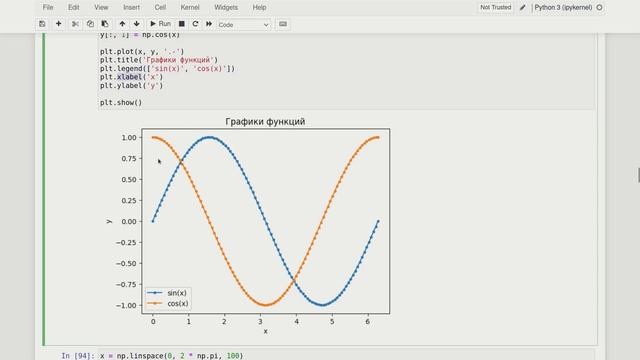Click the sin(x) legend entry

167,293
